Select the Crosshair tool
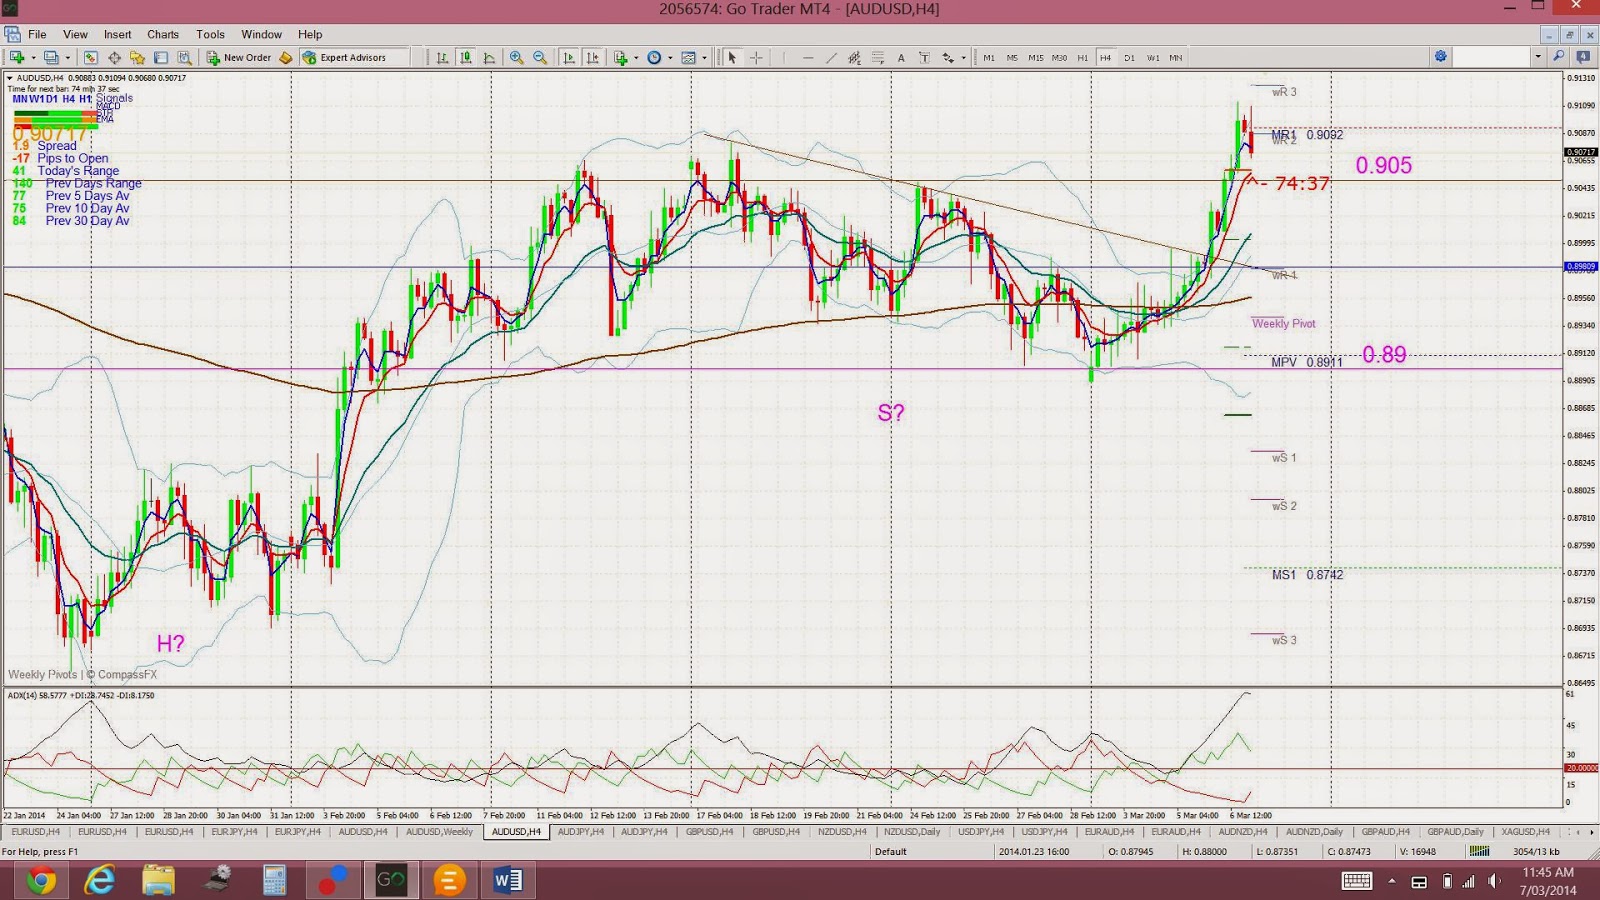 757,58
